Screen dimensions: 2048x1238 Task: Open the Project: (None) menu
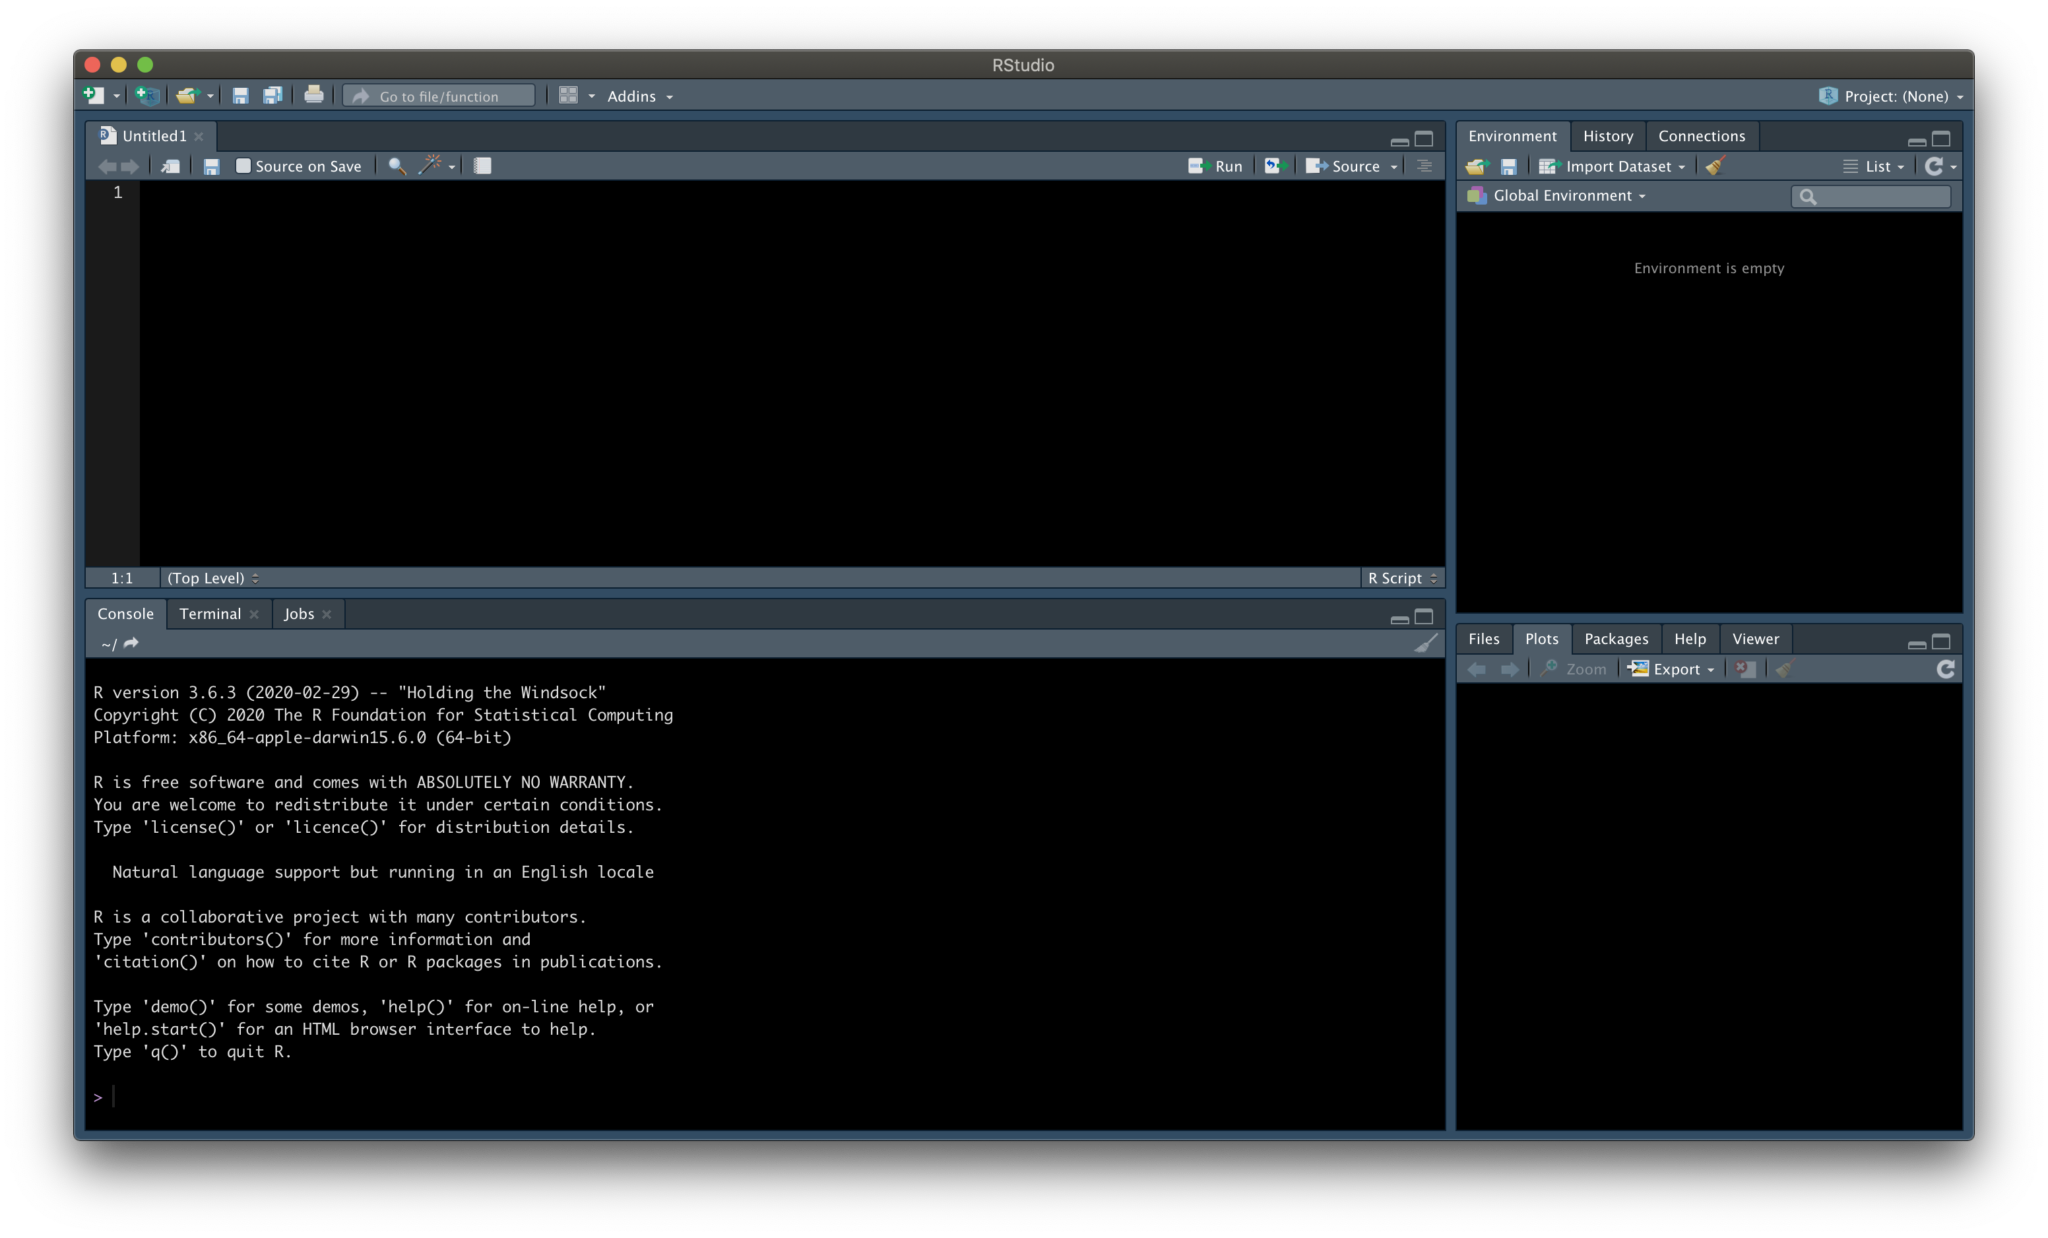1891,96
